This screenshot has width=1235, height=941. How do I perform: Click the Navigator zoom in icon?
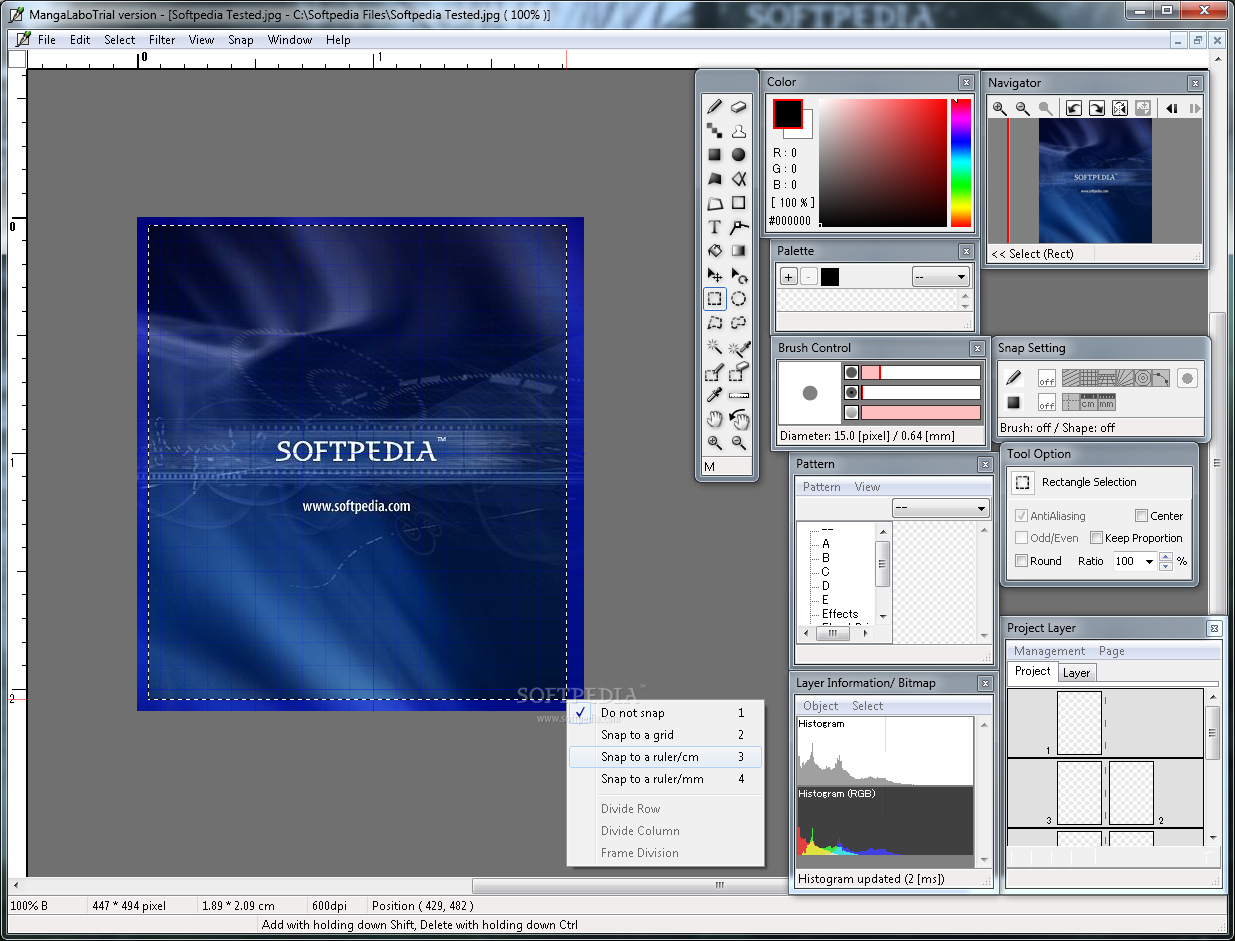click(999, 109)
